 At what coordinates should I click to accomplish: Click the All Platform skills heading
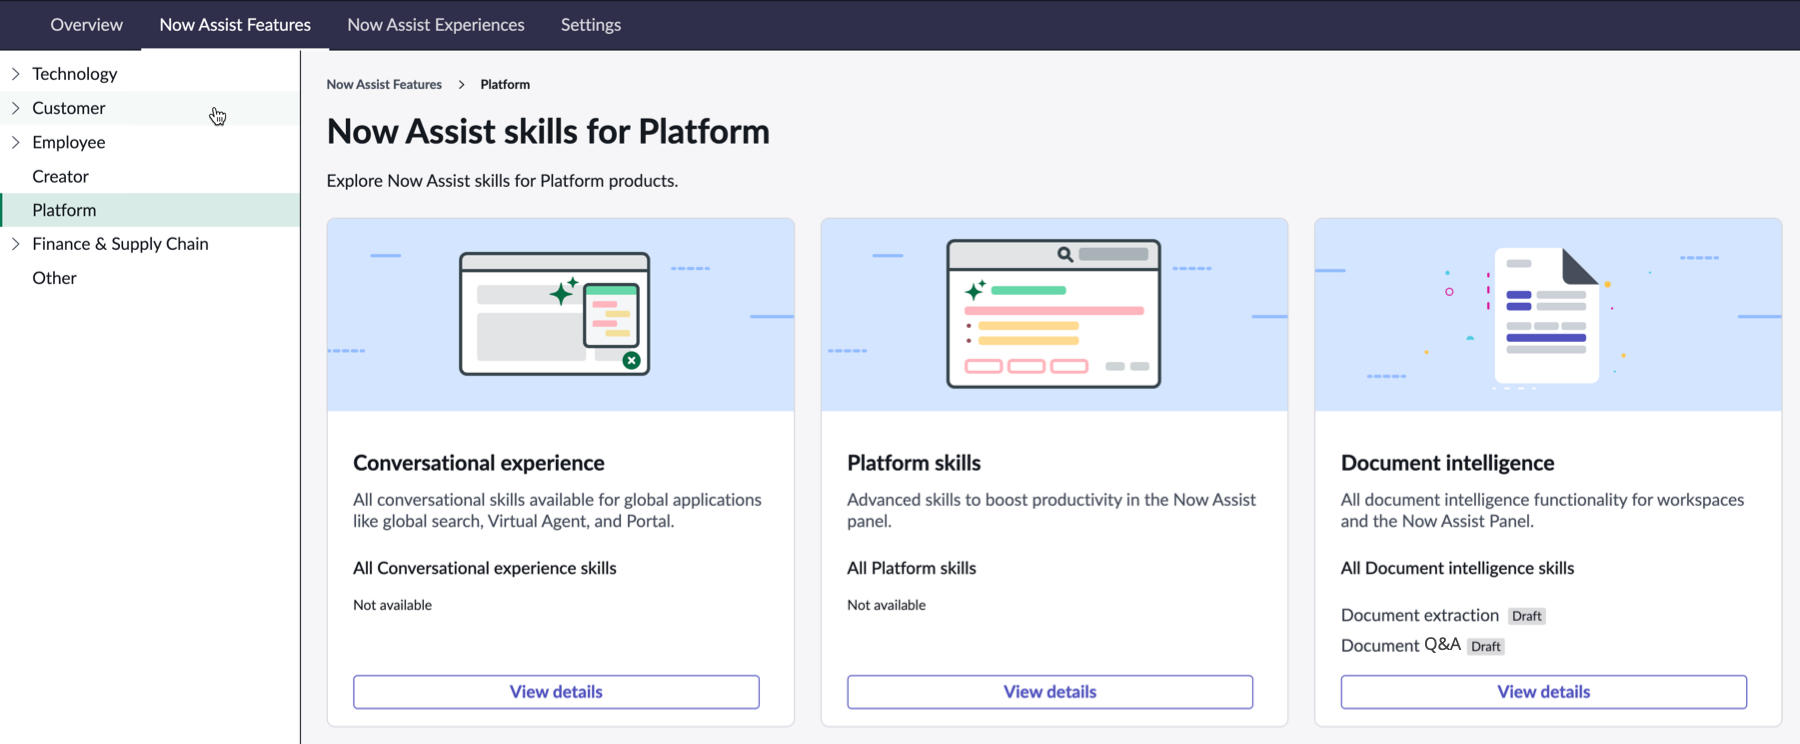[912, 568]
